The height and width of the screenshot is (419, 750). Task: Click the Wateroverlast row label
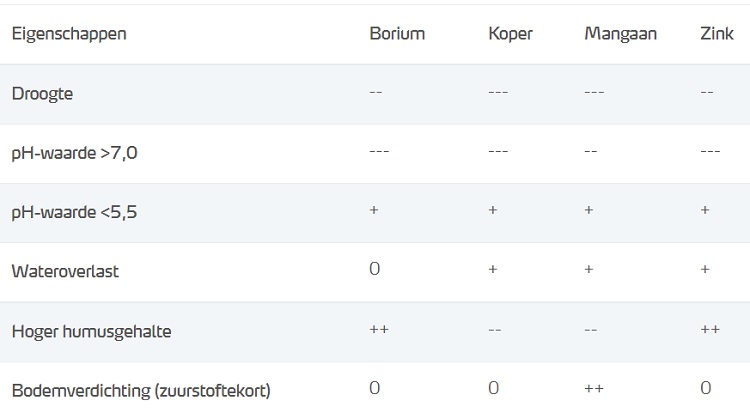(63, 272)
